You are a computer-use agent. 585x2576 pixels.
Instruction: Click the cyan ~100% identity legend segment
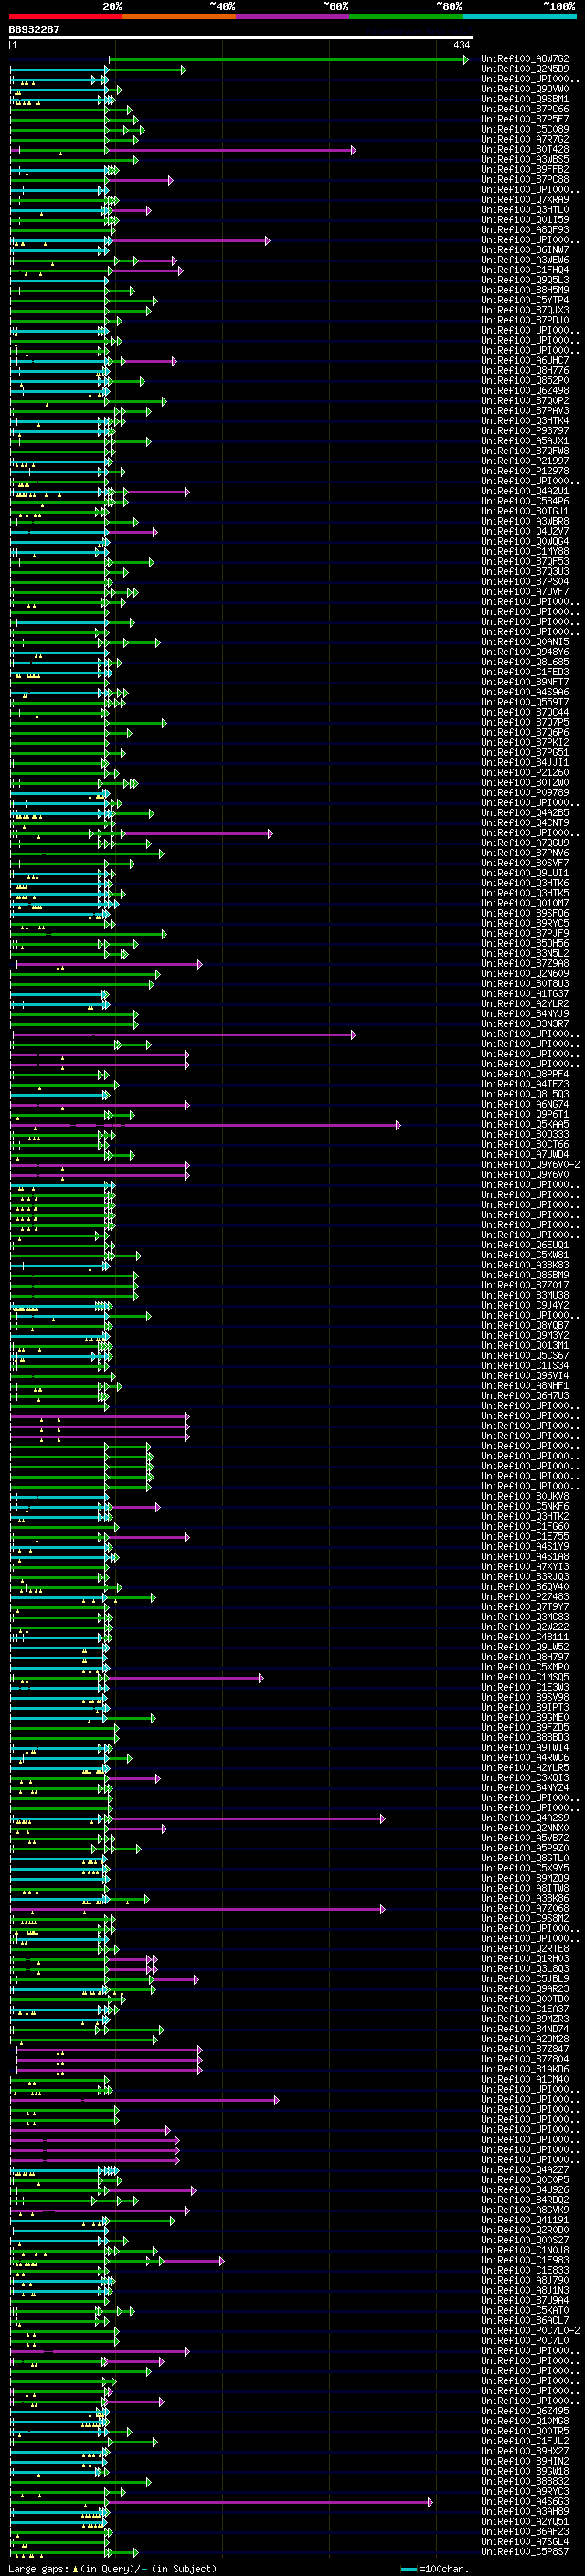[x=519, y=16]
